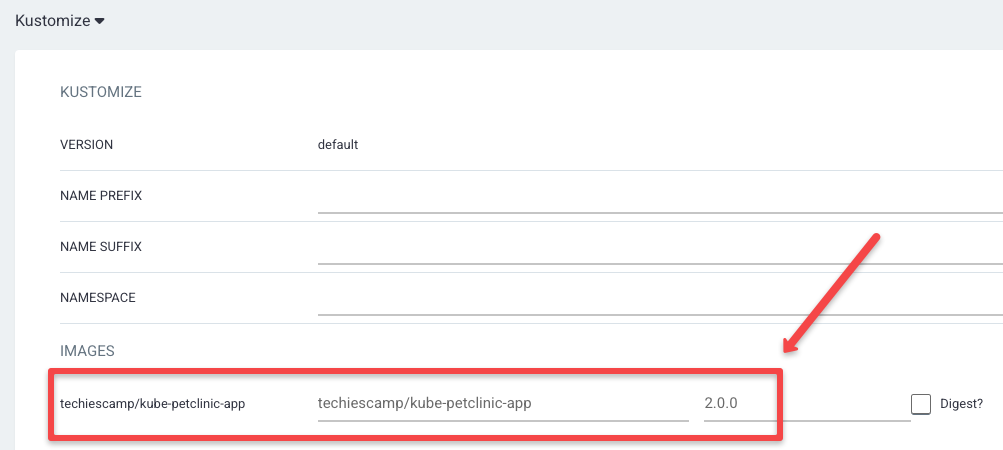Click the NAMESPACE label

pyautogui.click(x=98, y=297)
